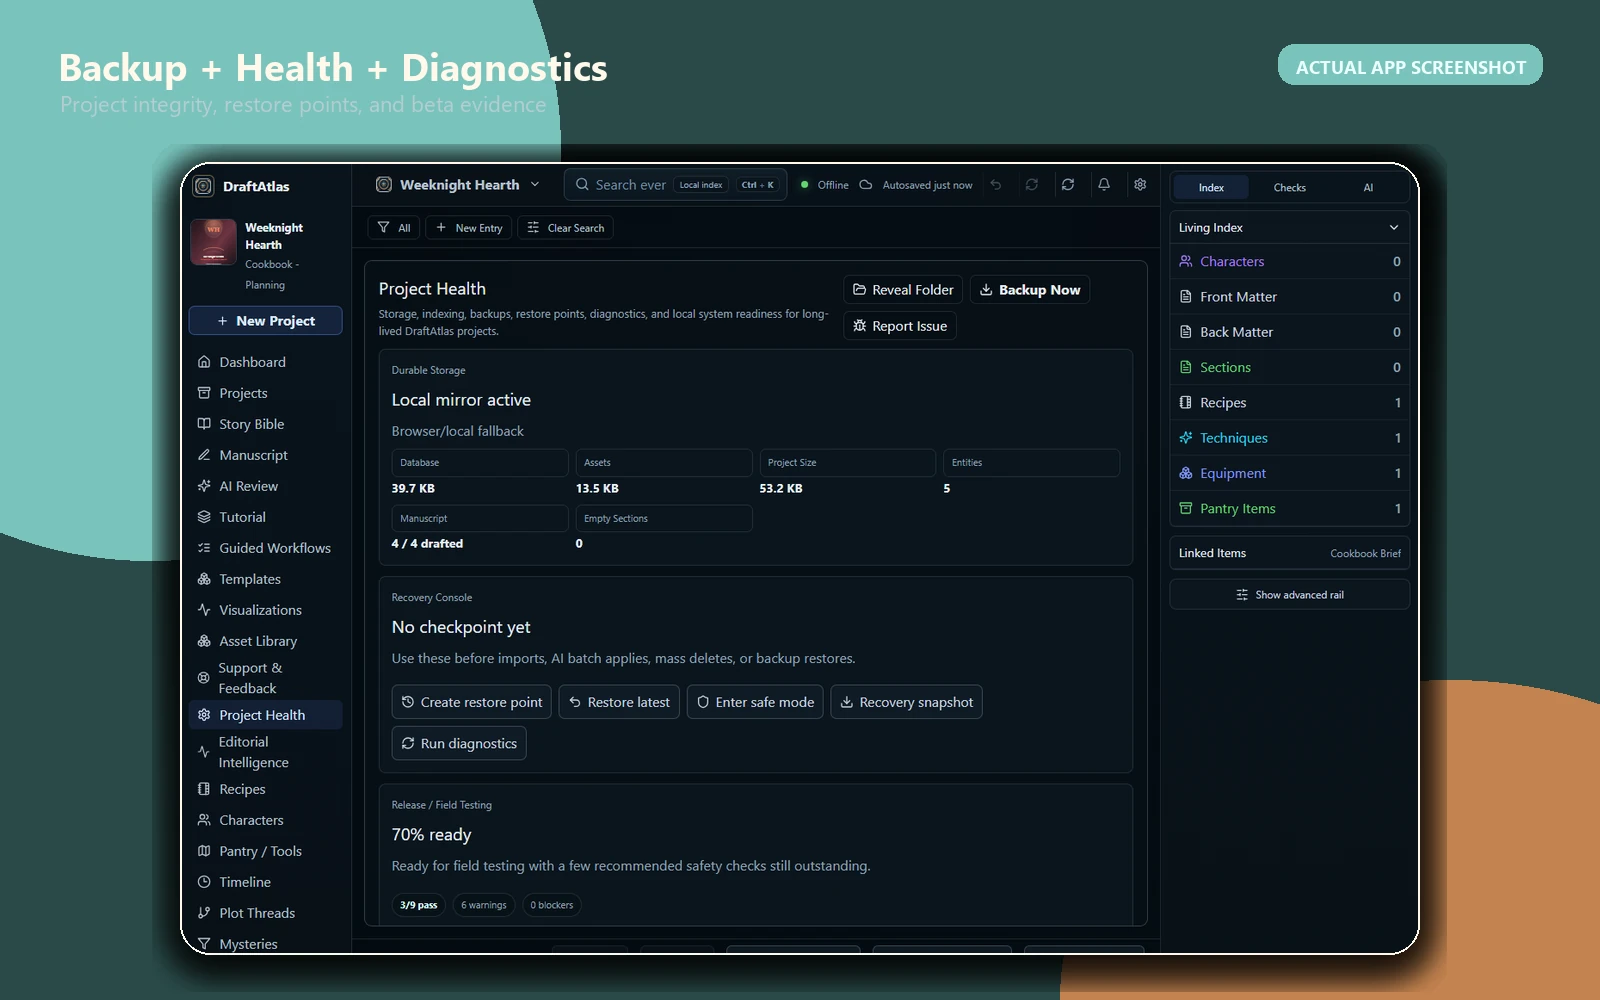Click the 0 blockers badge
This screenshot has height=1000, width=1600.
click(552, 905)
